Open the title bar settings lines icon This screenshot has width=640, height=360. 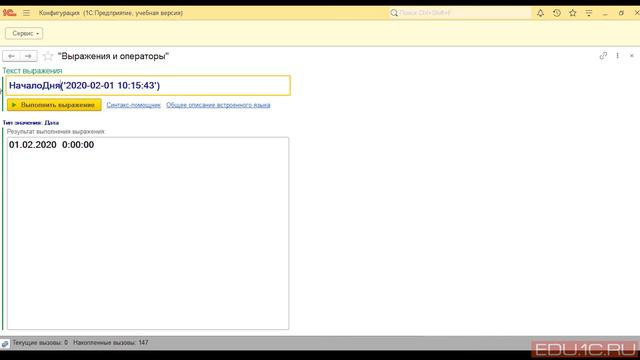pos(589,13)
